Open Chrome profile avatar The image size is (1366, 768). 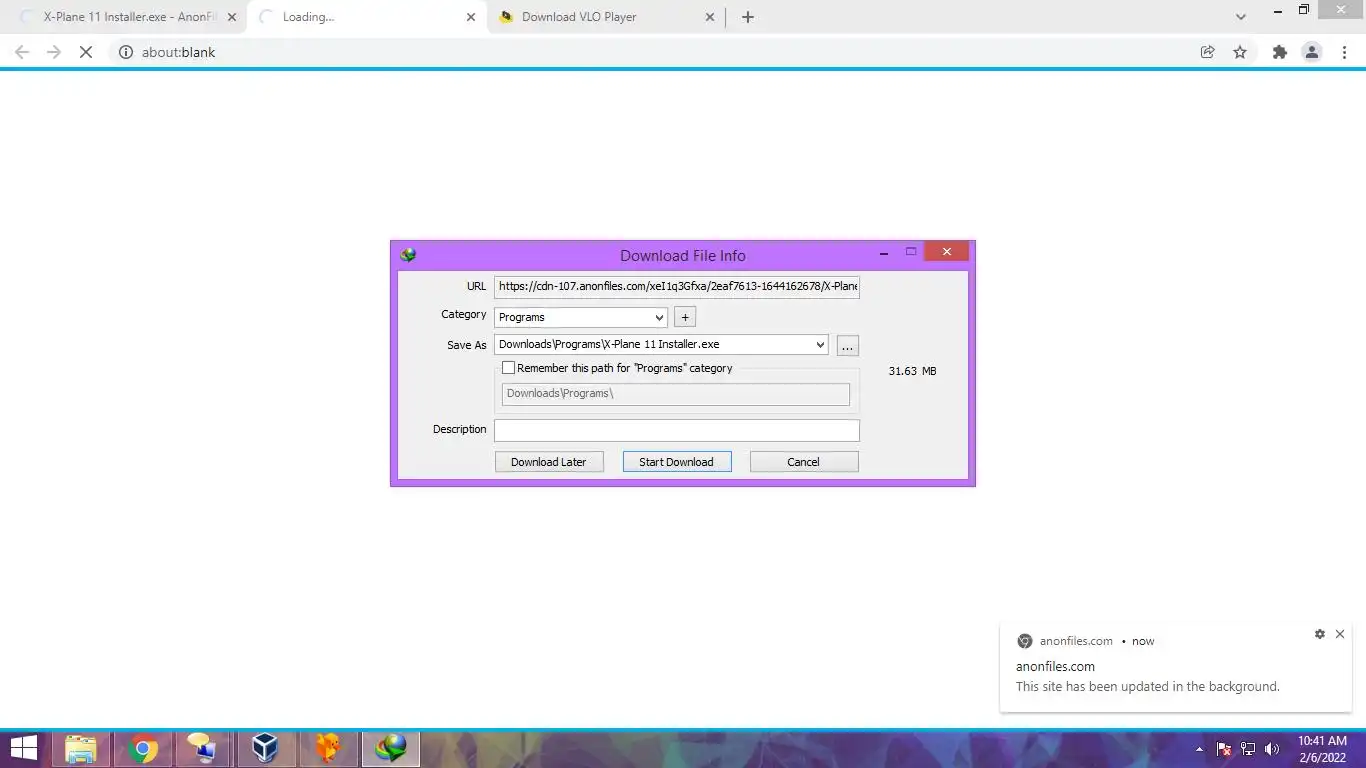tap(1312, 52)
